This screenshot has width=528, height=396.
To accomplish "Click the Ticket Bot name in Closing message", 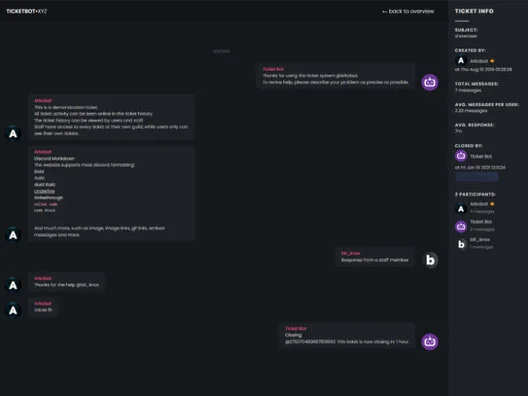I will [x=296, y=328].
